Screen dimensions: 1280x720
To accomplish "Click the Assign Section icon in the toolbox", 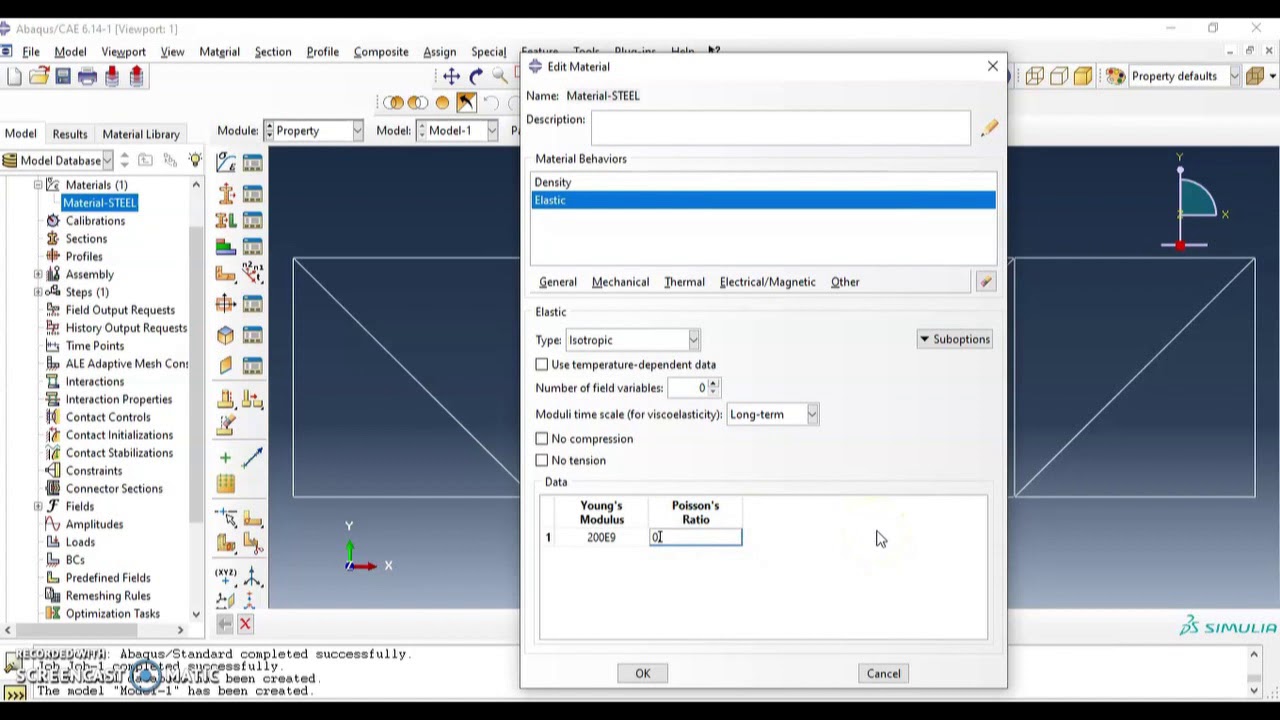I will 226,220.
